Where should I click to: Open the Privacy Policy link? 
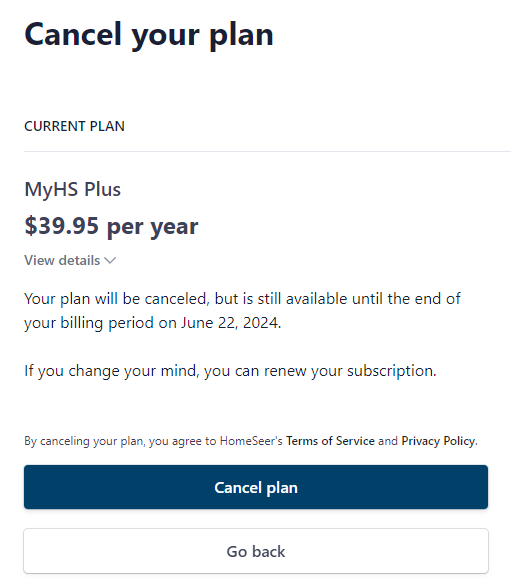[438, 441]
